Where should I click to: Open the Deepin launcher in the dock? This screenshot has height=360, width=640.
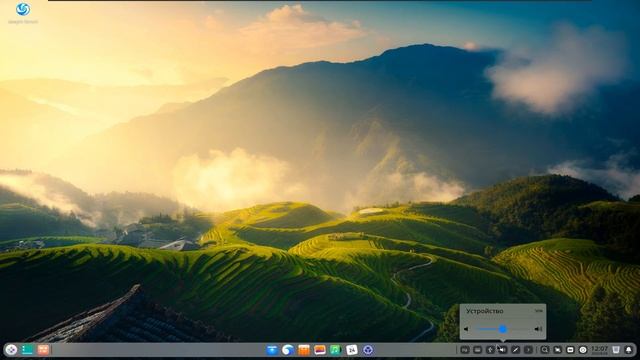[x=11, y=350]
